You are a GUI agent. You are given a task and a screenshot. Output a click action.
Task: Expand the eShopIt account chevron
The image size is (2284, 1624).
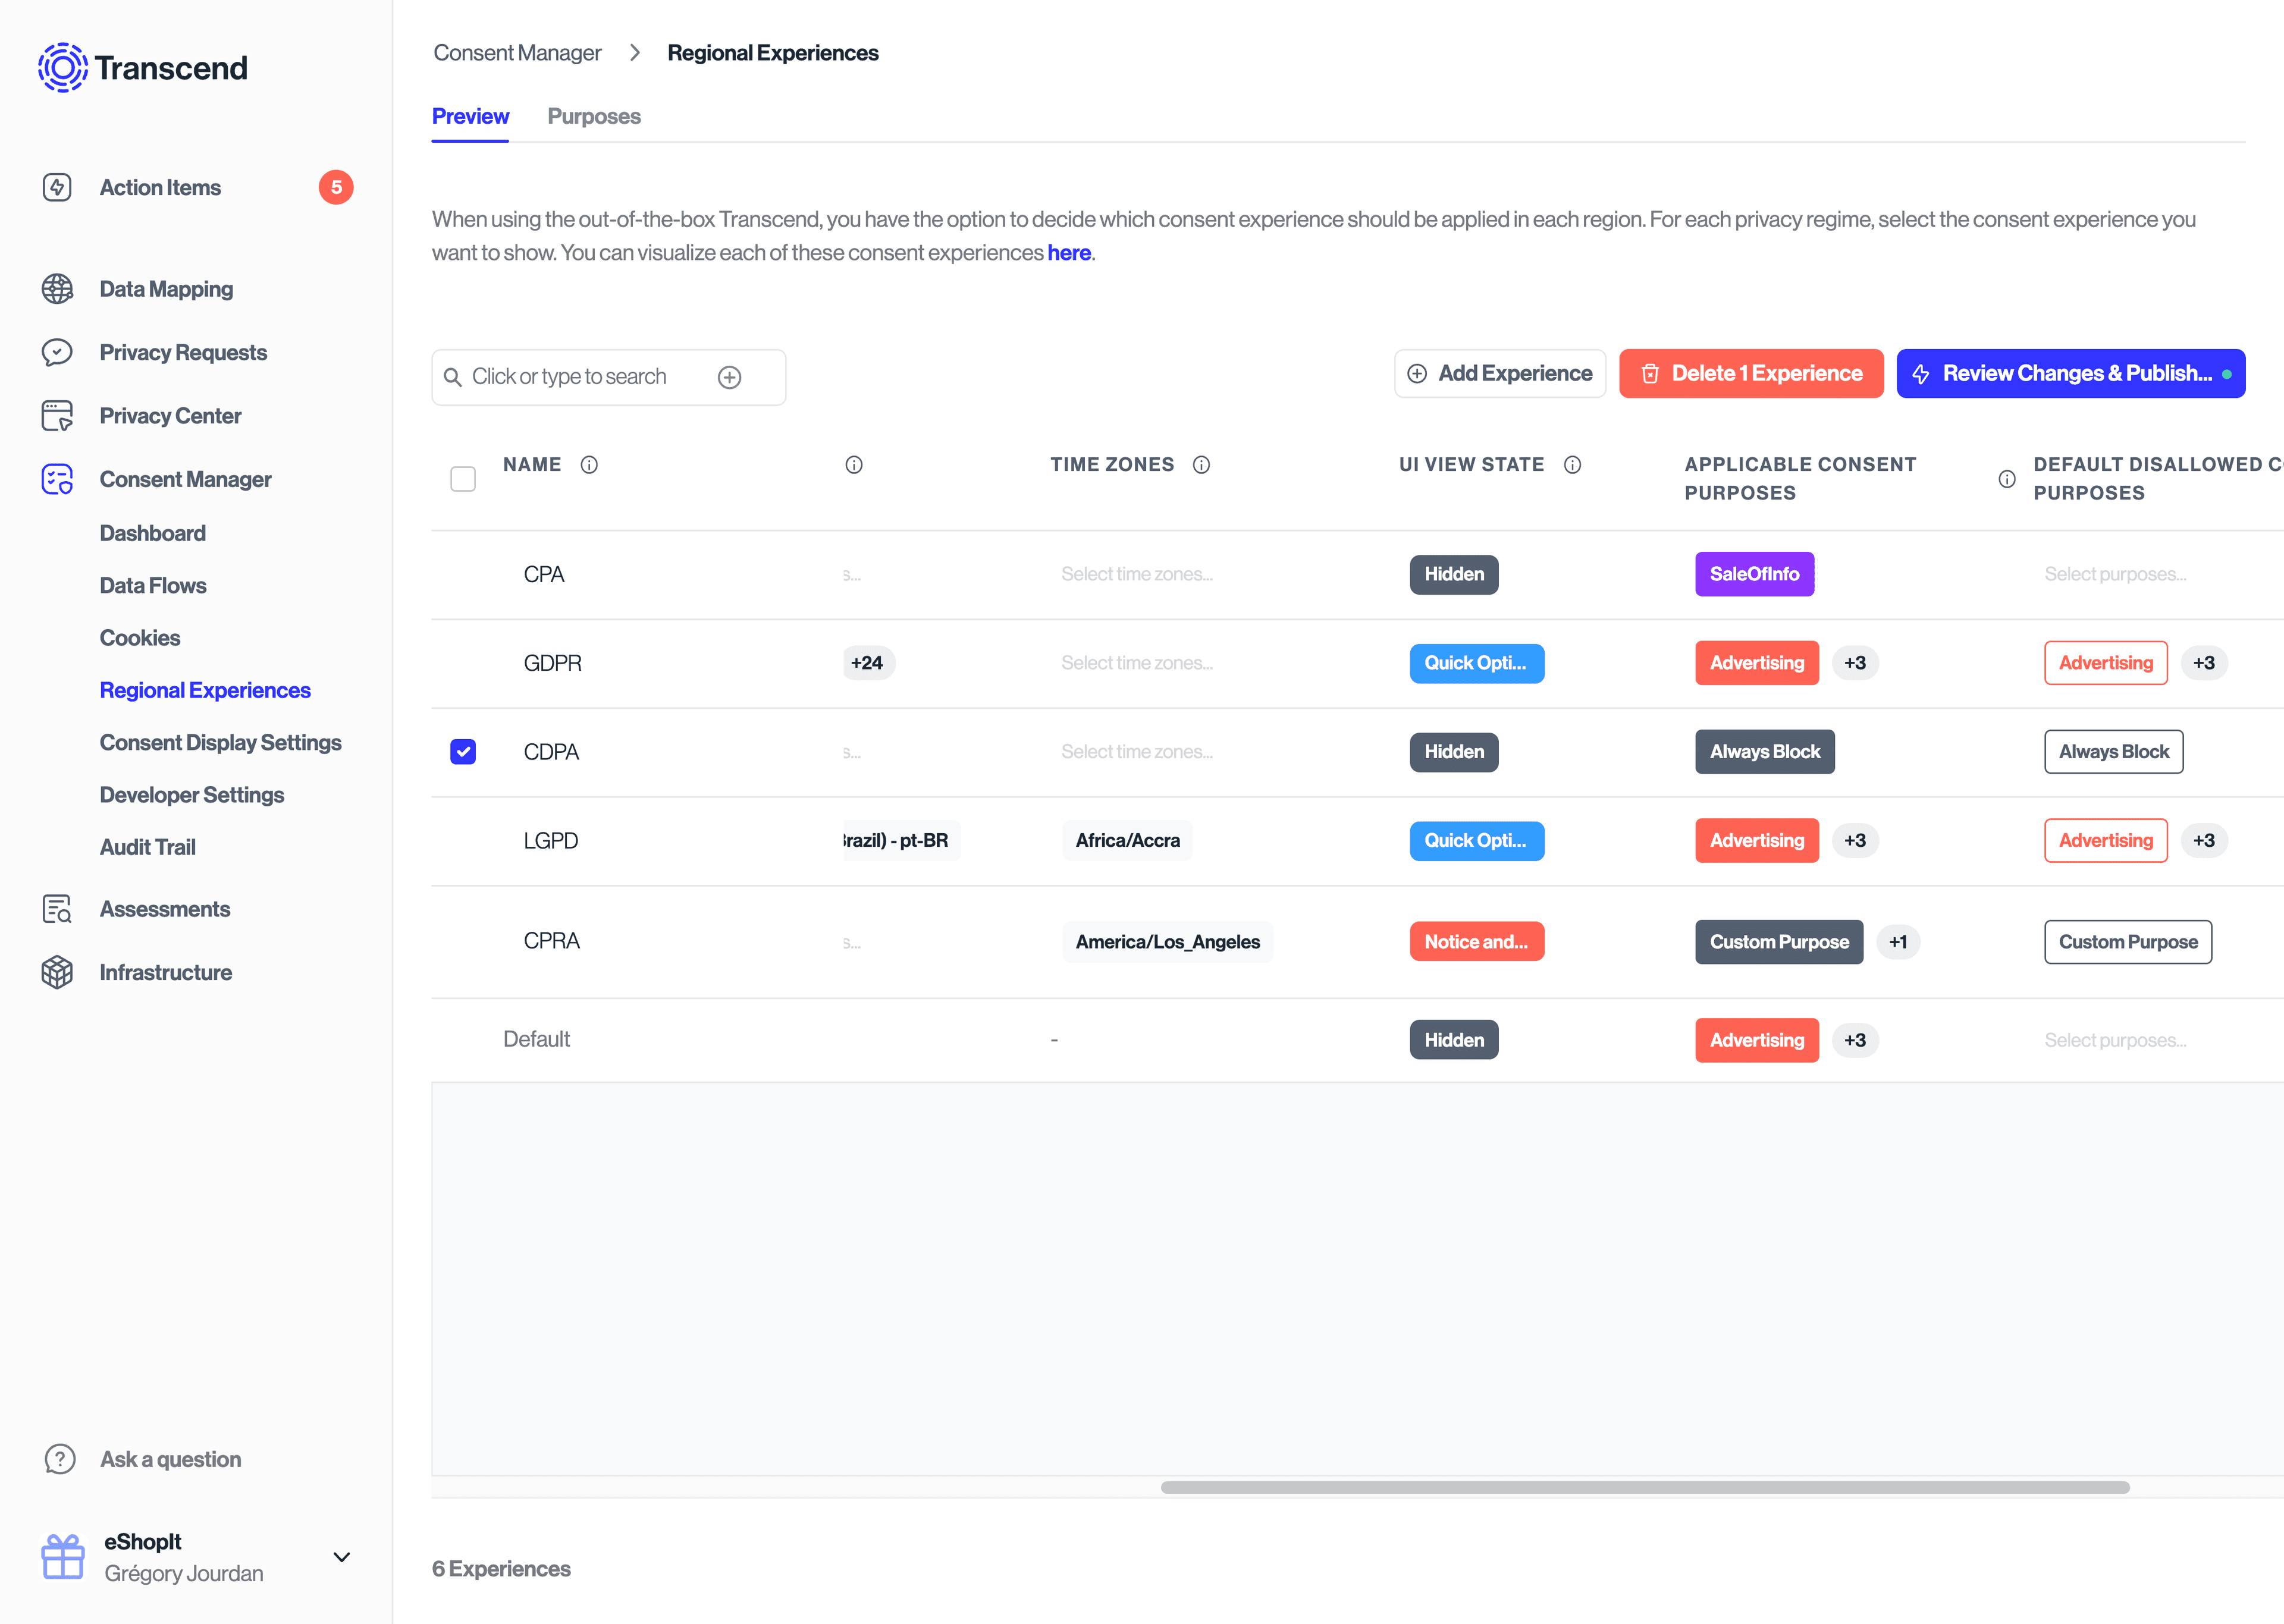pyautogui.click(x=341, y=1557)
